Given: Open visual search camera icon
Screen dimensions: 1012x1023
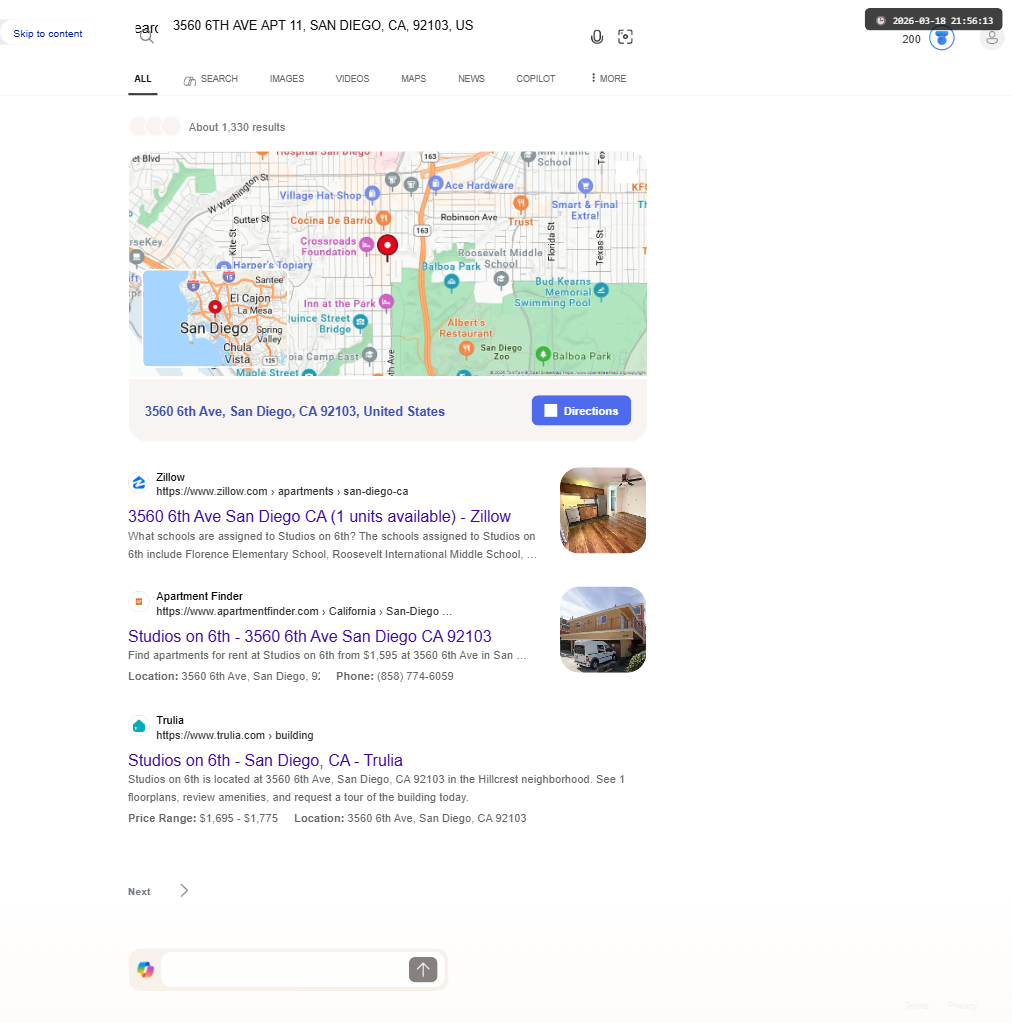Looking at the screenshot, I should [625, 37].
